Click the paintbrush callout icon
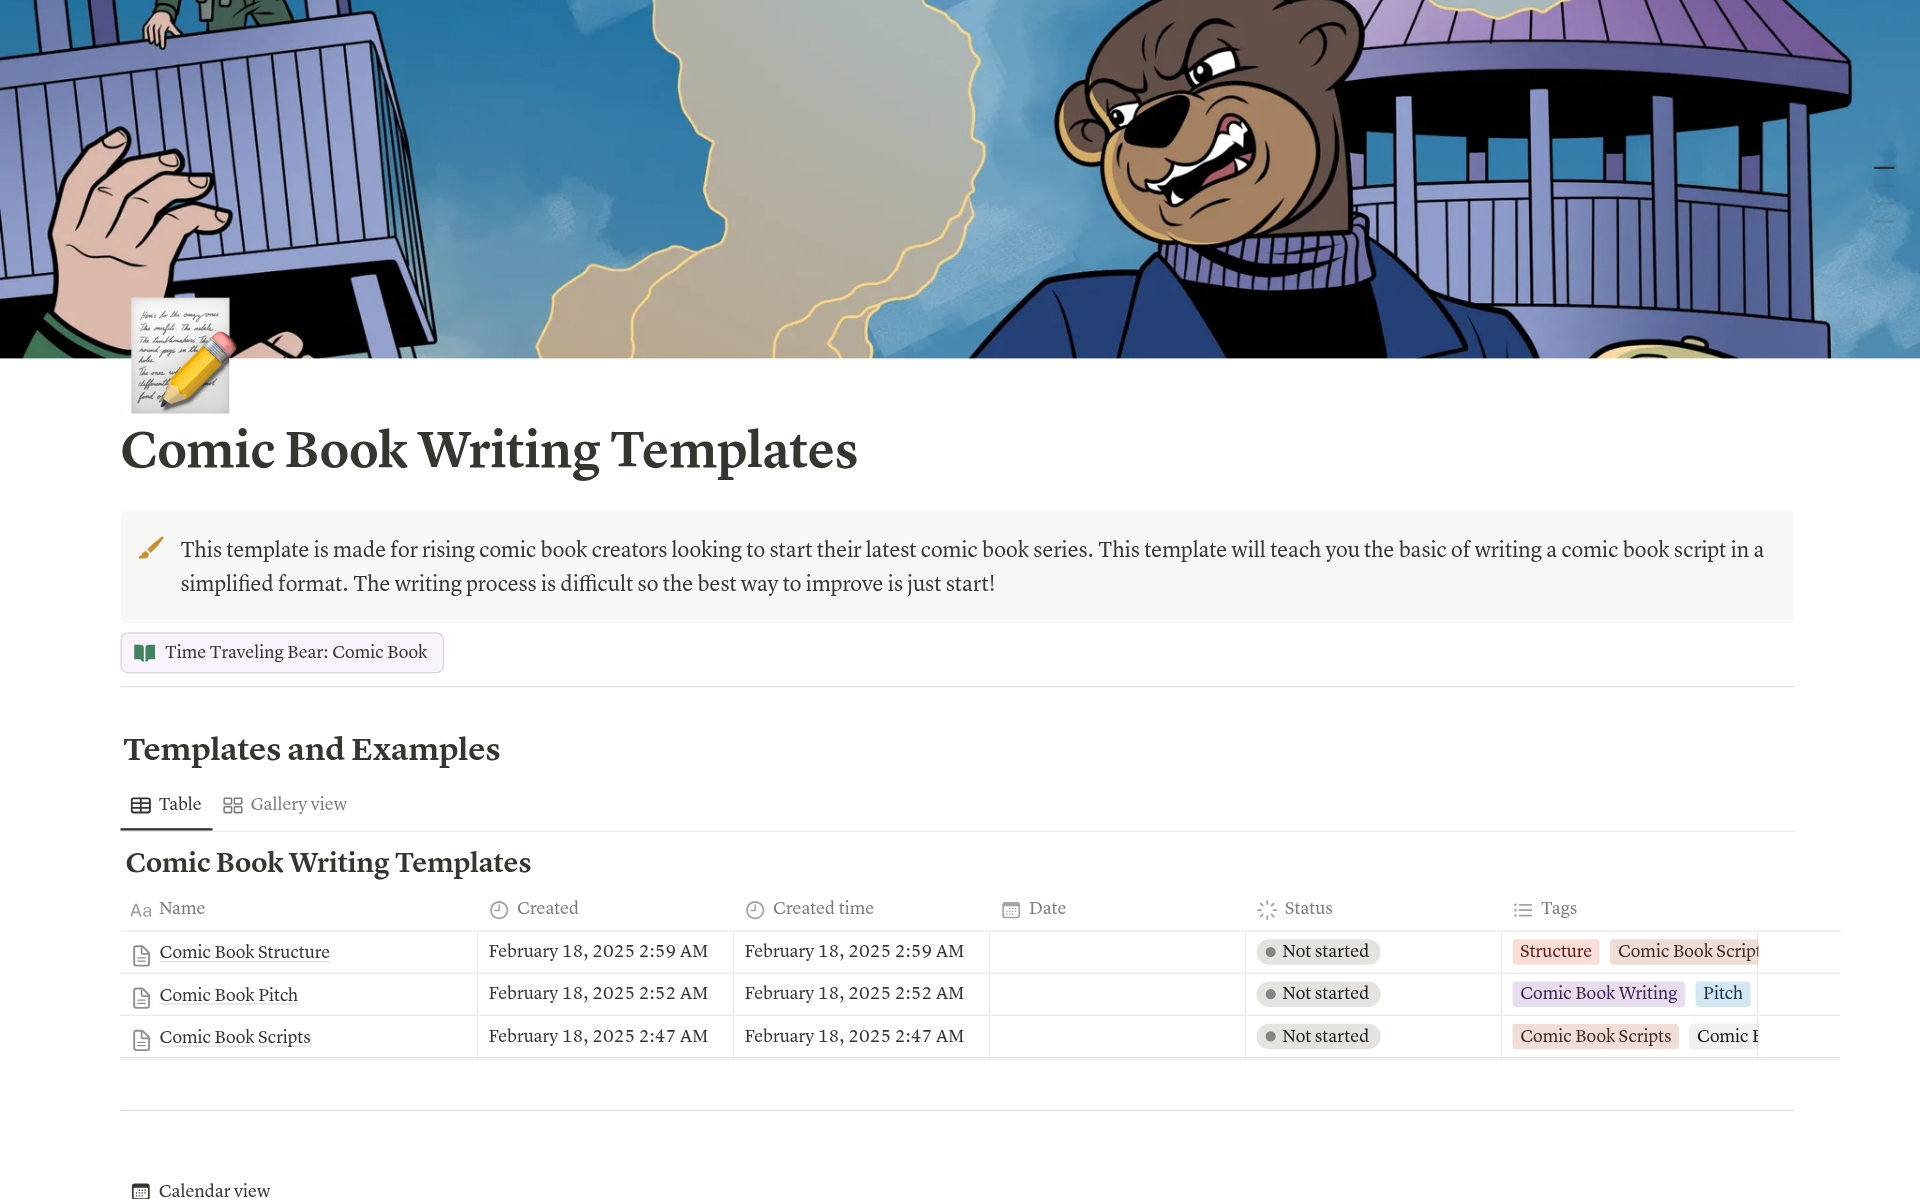1920x1199 pixels. point(151,548)
